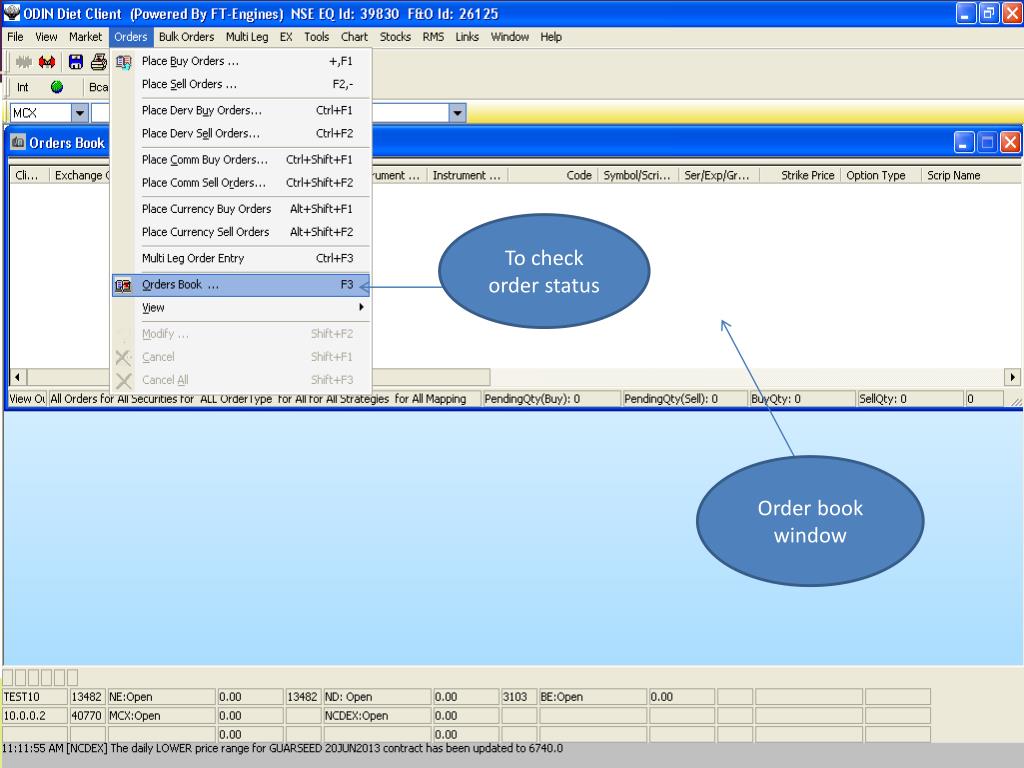Viewport: 1024px width, 768px height.
Task: Click the red binoculars toolbar icon
Action: tap(47, 62)
